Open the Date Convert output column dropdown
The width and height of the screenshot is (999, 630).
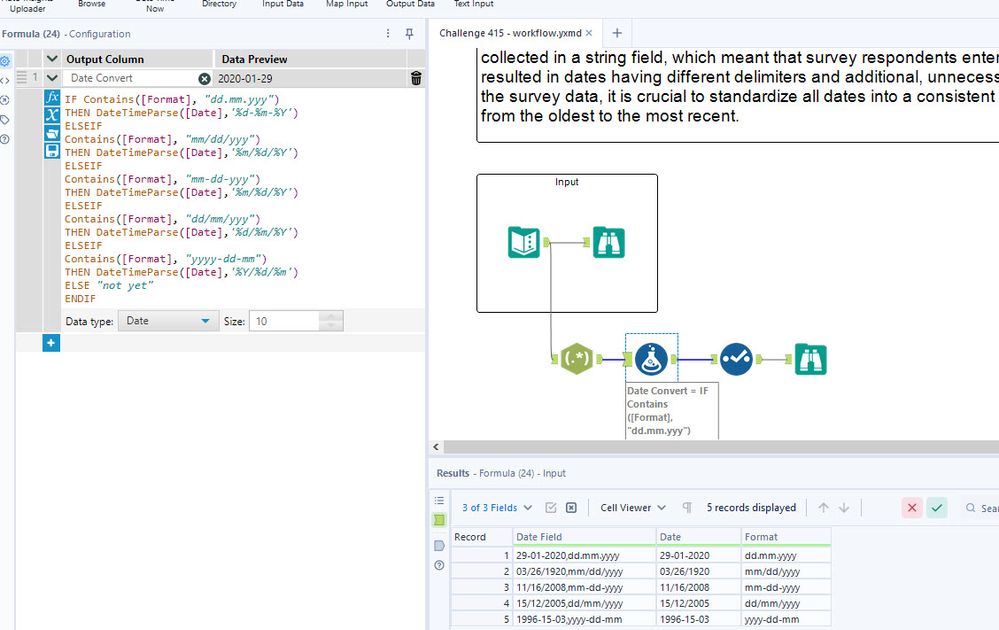click(131, 78)
